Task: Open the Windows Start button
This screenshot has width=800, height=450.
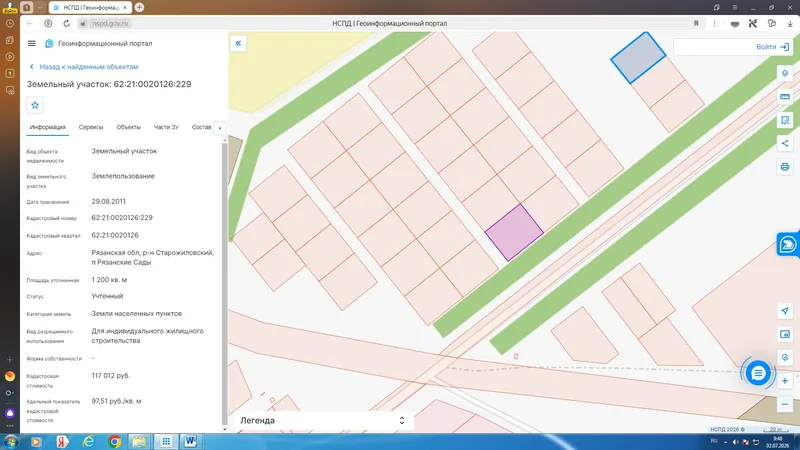Action: click(x=10, y=441)
